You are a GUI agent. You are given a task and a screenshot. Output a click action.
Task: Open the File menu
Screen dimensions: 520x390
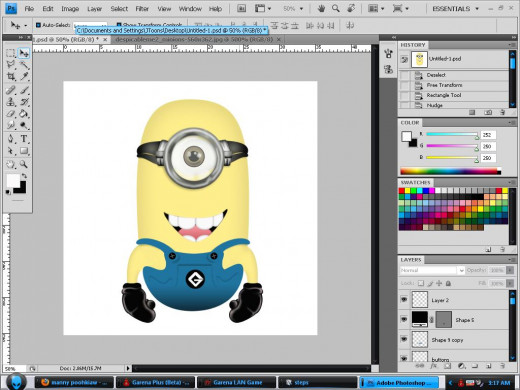click(x=29, y=9)
